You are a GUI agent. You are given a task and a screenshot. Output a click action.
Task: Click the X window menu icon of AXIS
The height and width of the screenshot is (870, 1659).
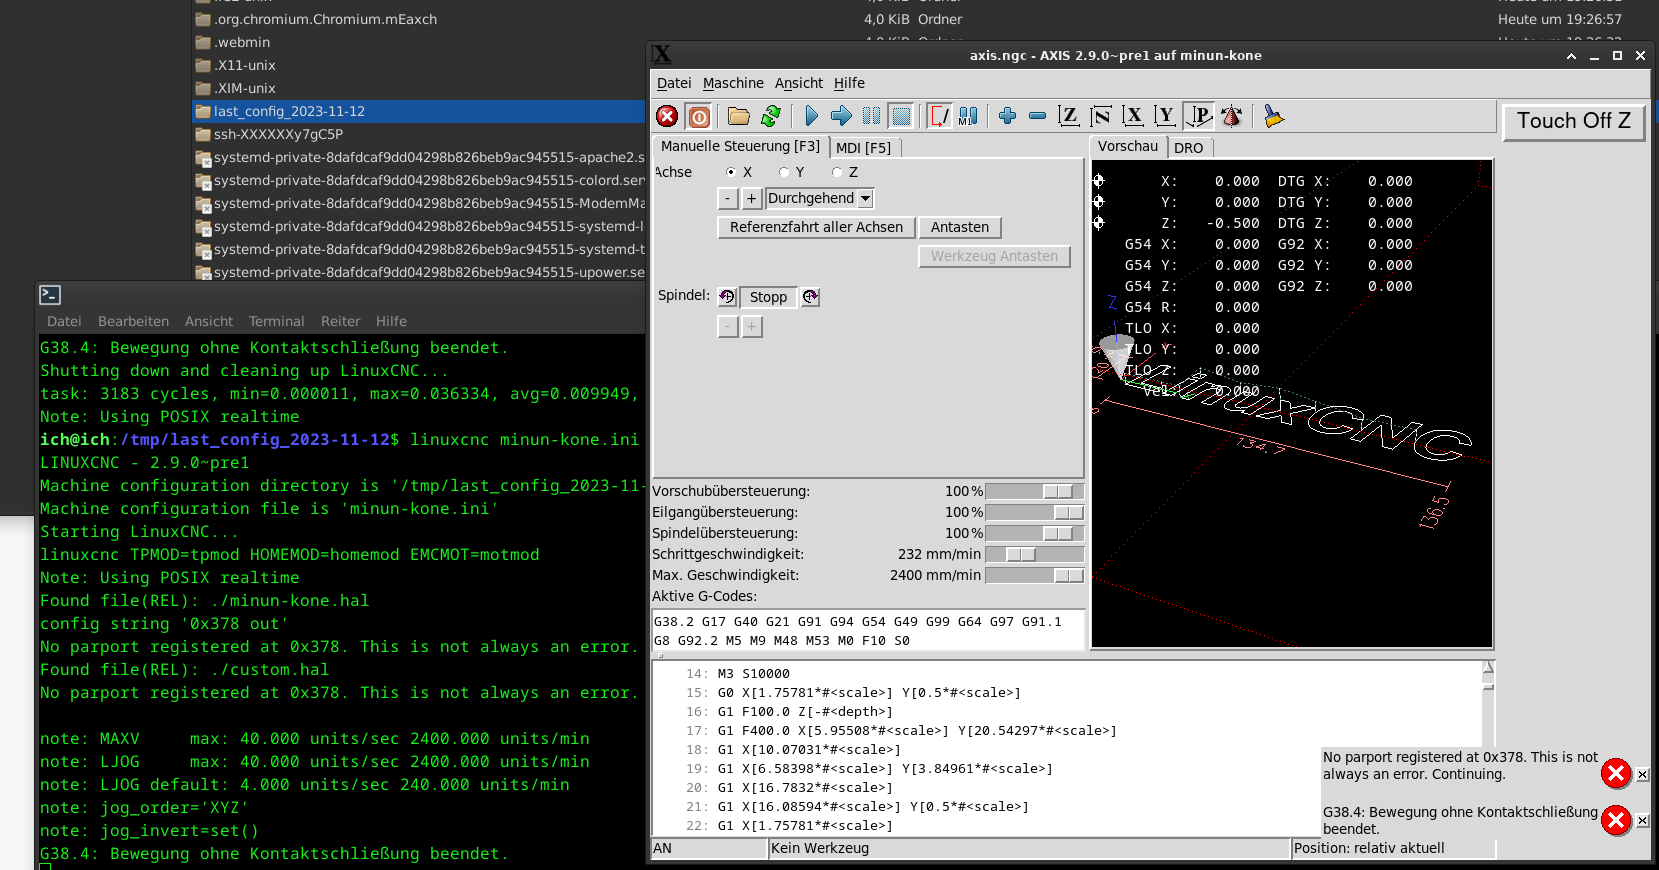click(661, 55)
